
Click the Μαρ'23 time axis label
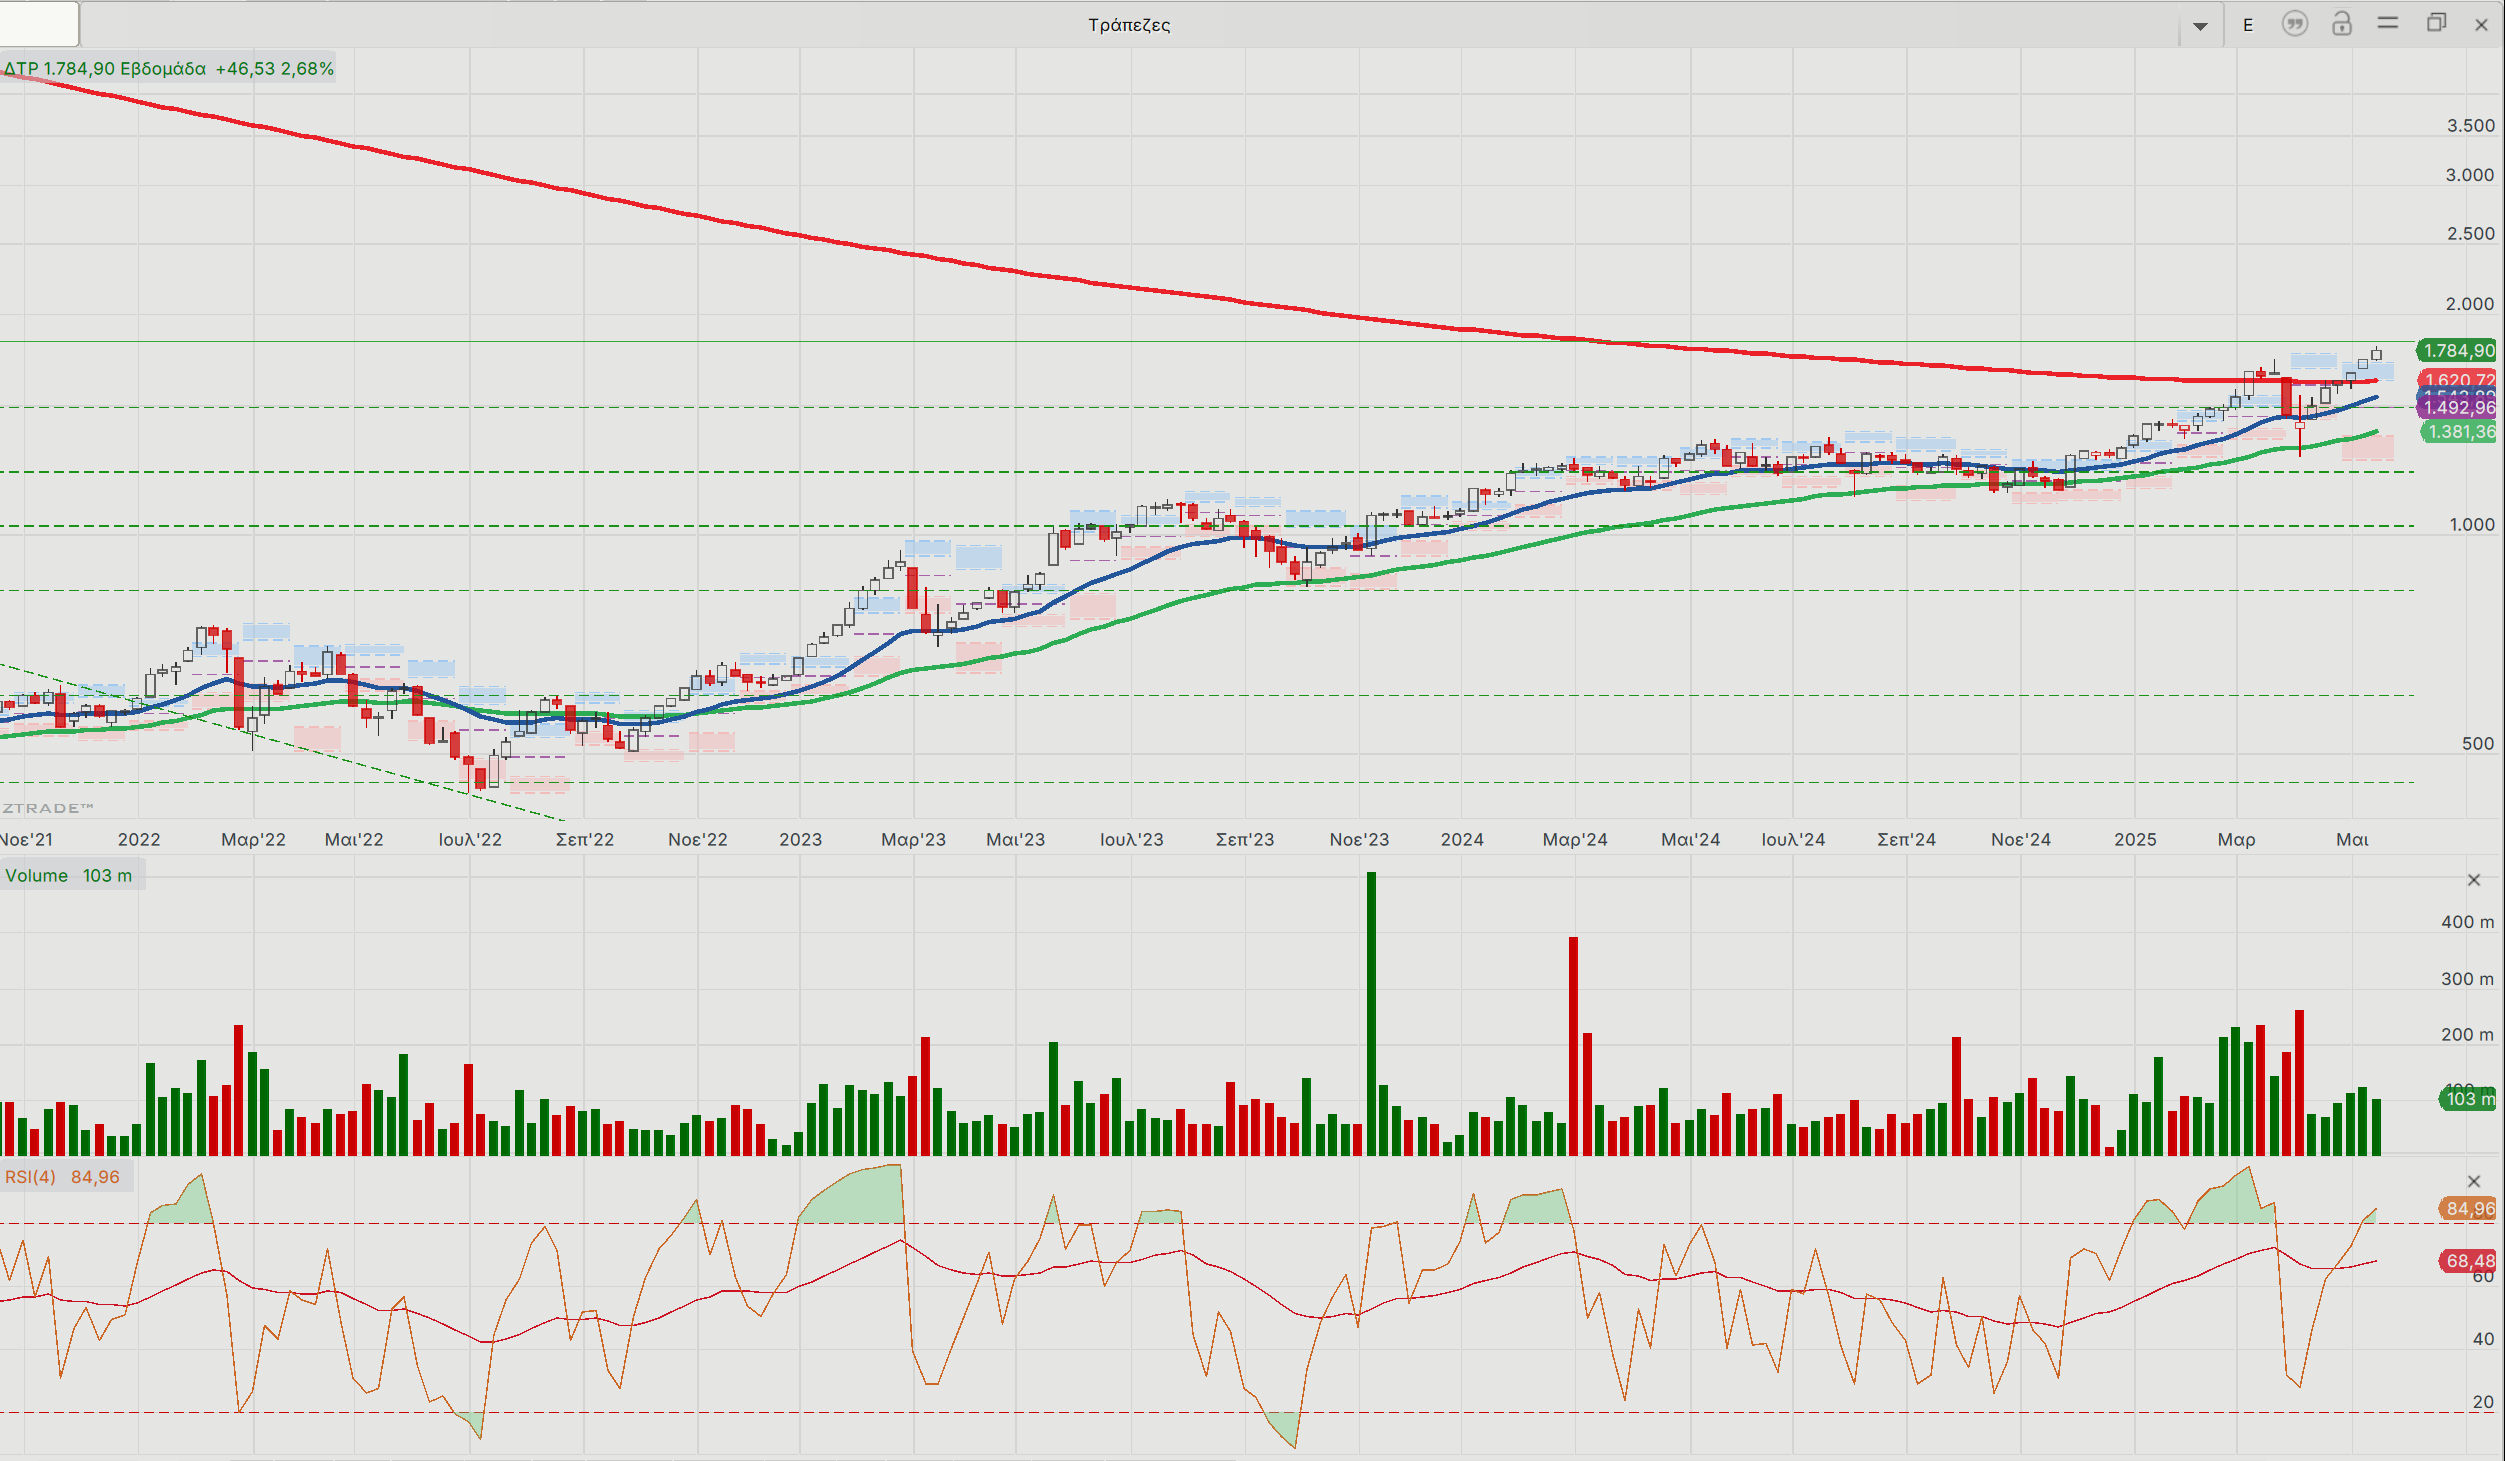(913, 840)
